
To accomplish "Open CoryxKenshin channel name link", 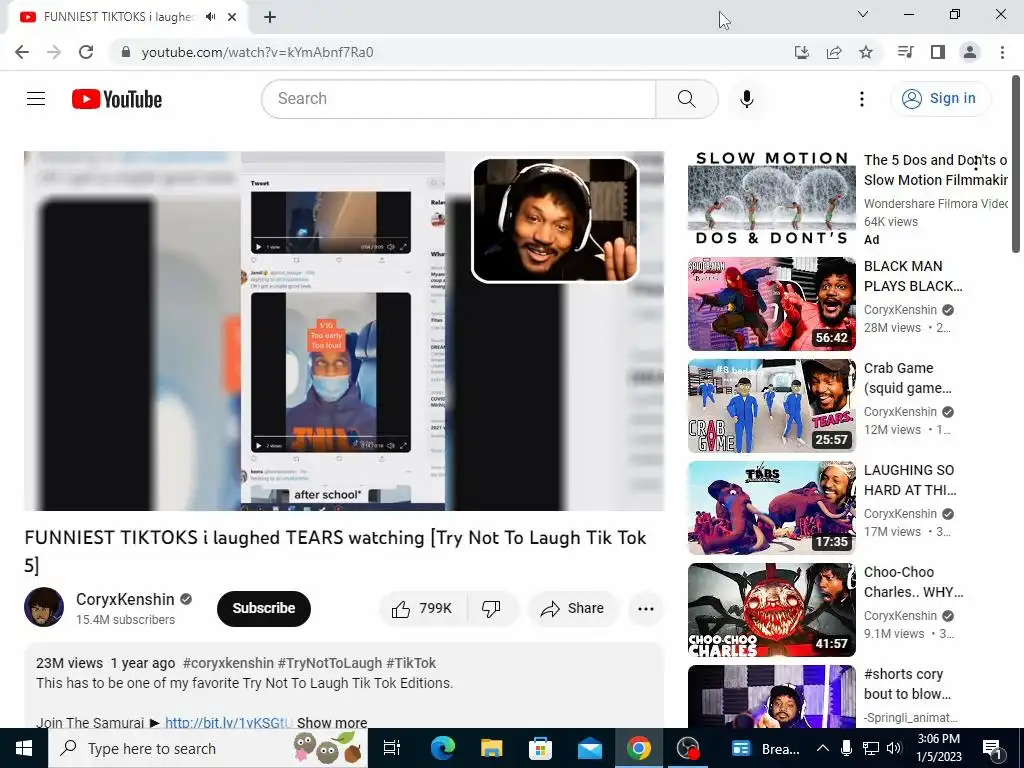I will point(125,599).
